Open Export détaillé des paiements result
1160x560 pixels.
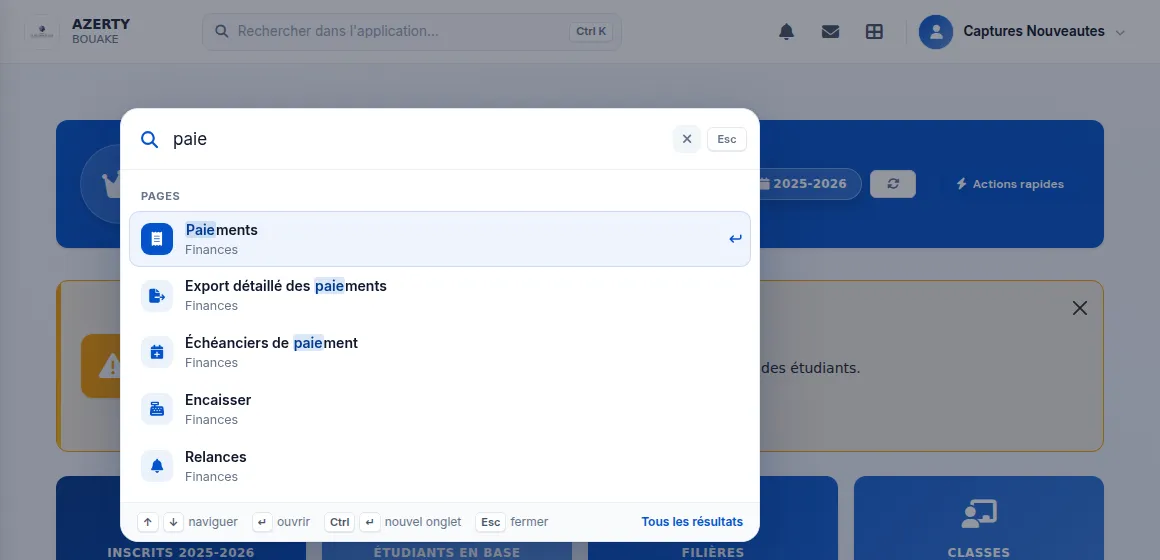coord(439,296)
